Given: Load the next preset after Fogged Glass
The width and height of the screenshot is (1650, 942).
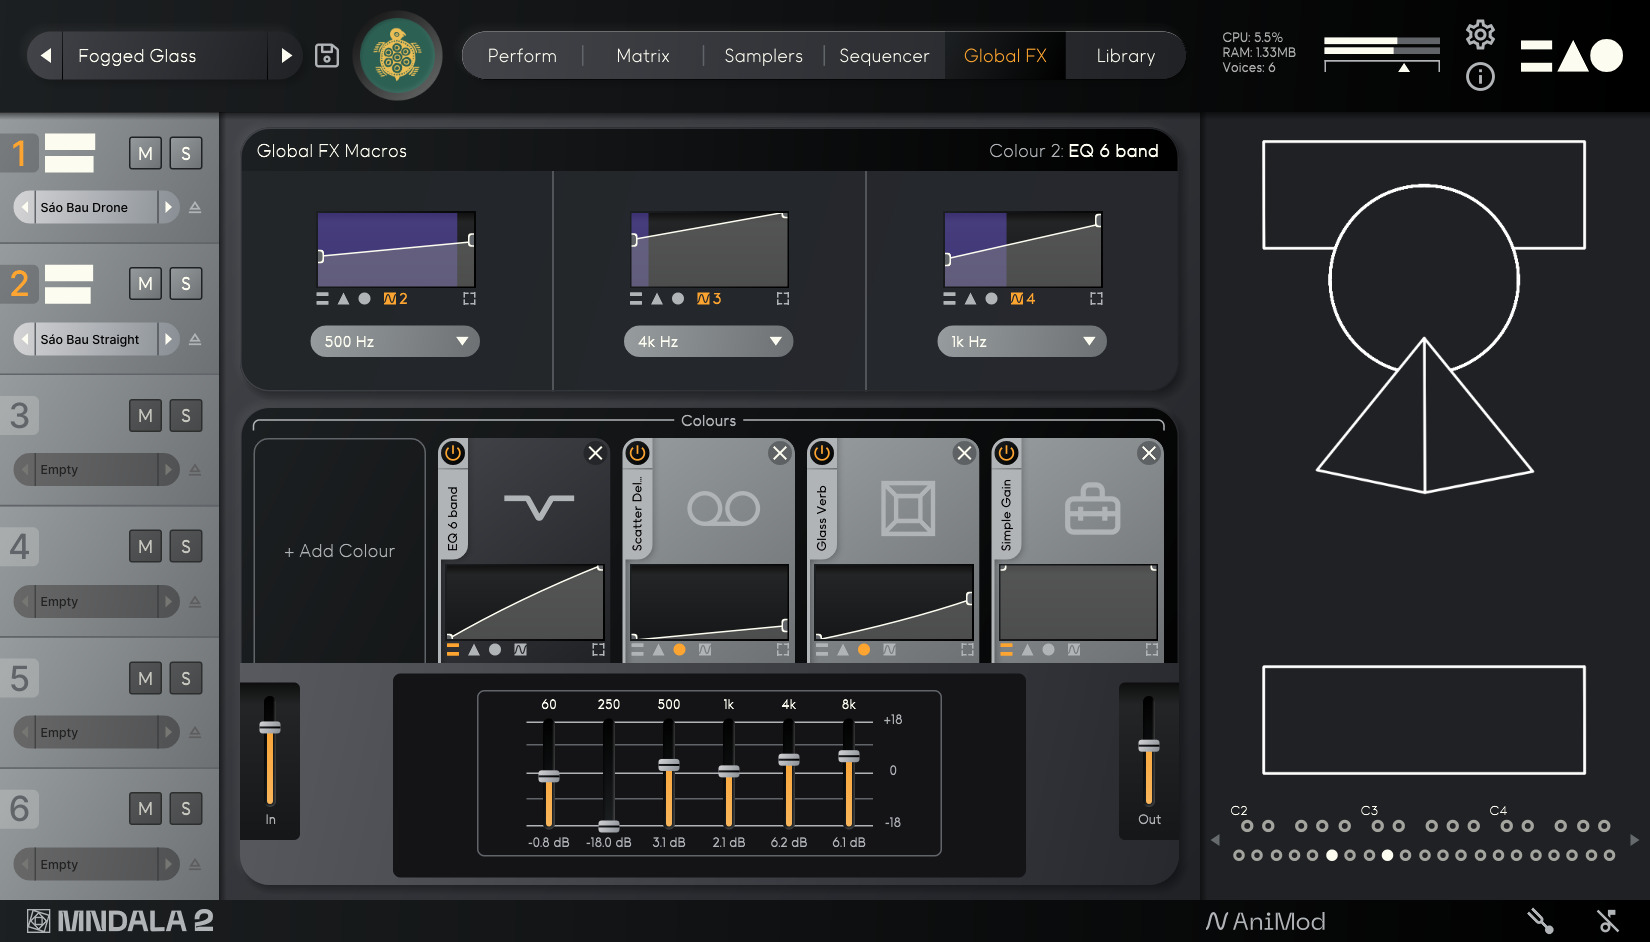Looking at the screenshot, I should (286, 56).
